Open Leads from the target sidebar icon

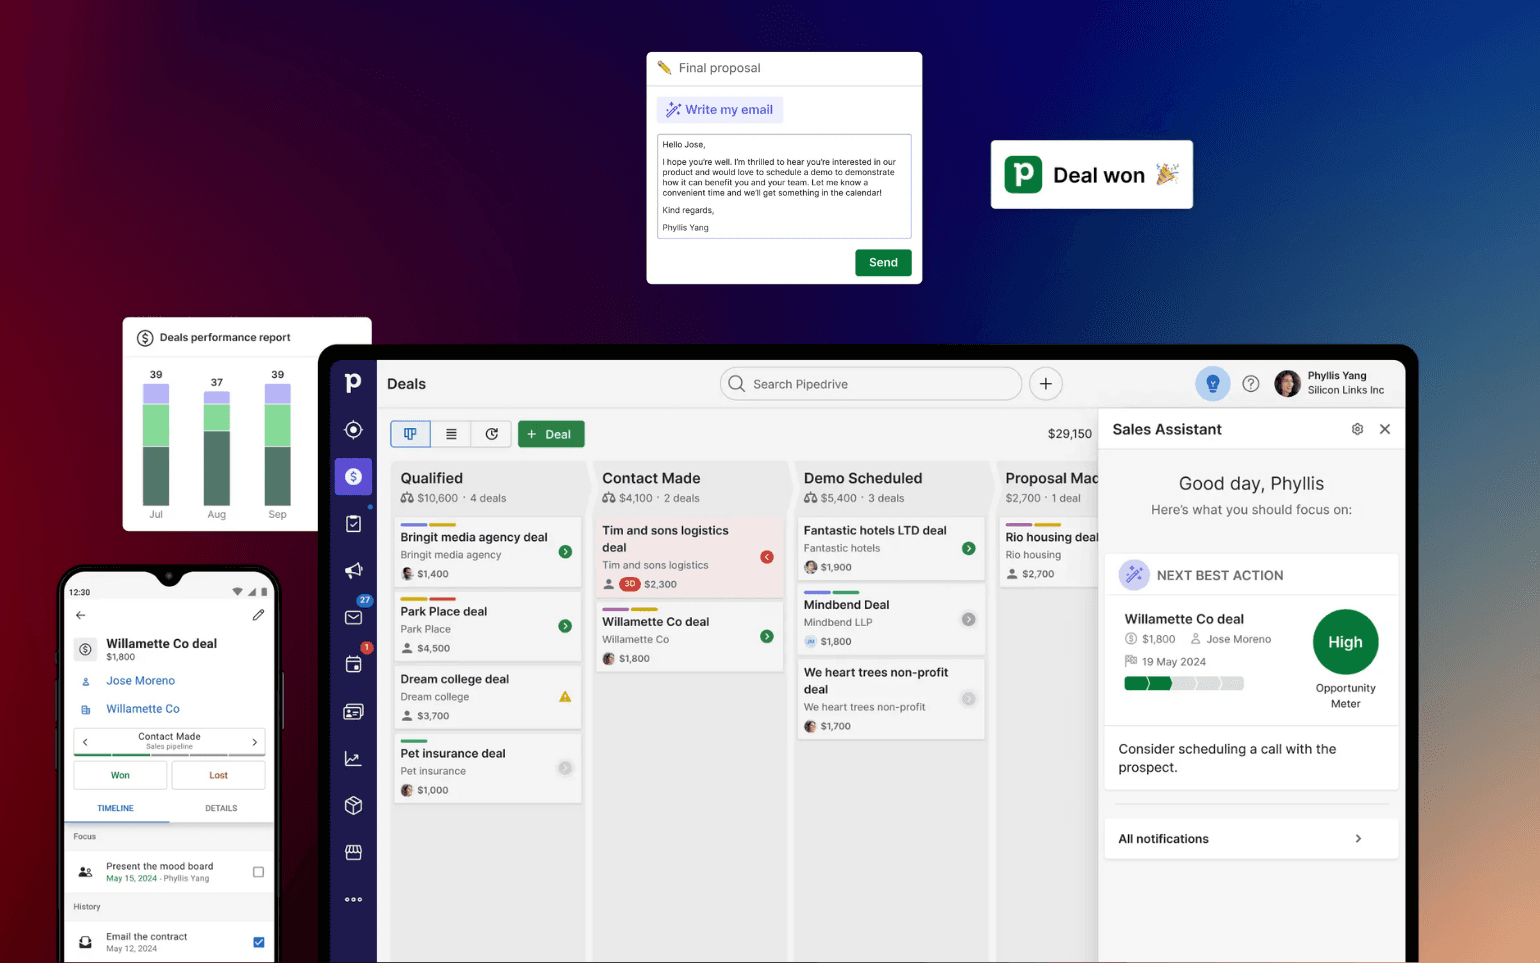pos(353,429)
